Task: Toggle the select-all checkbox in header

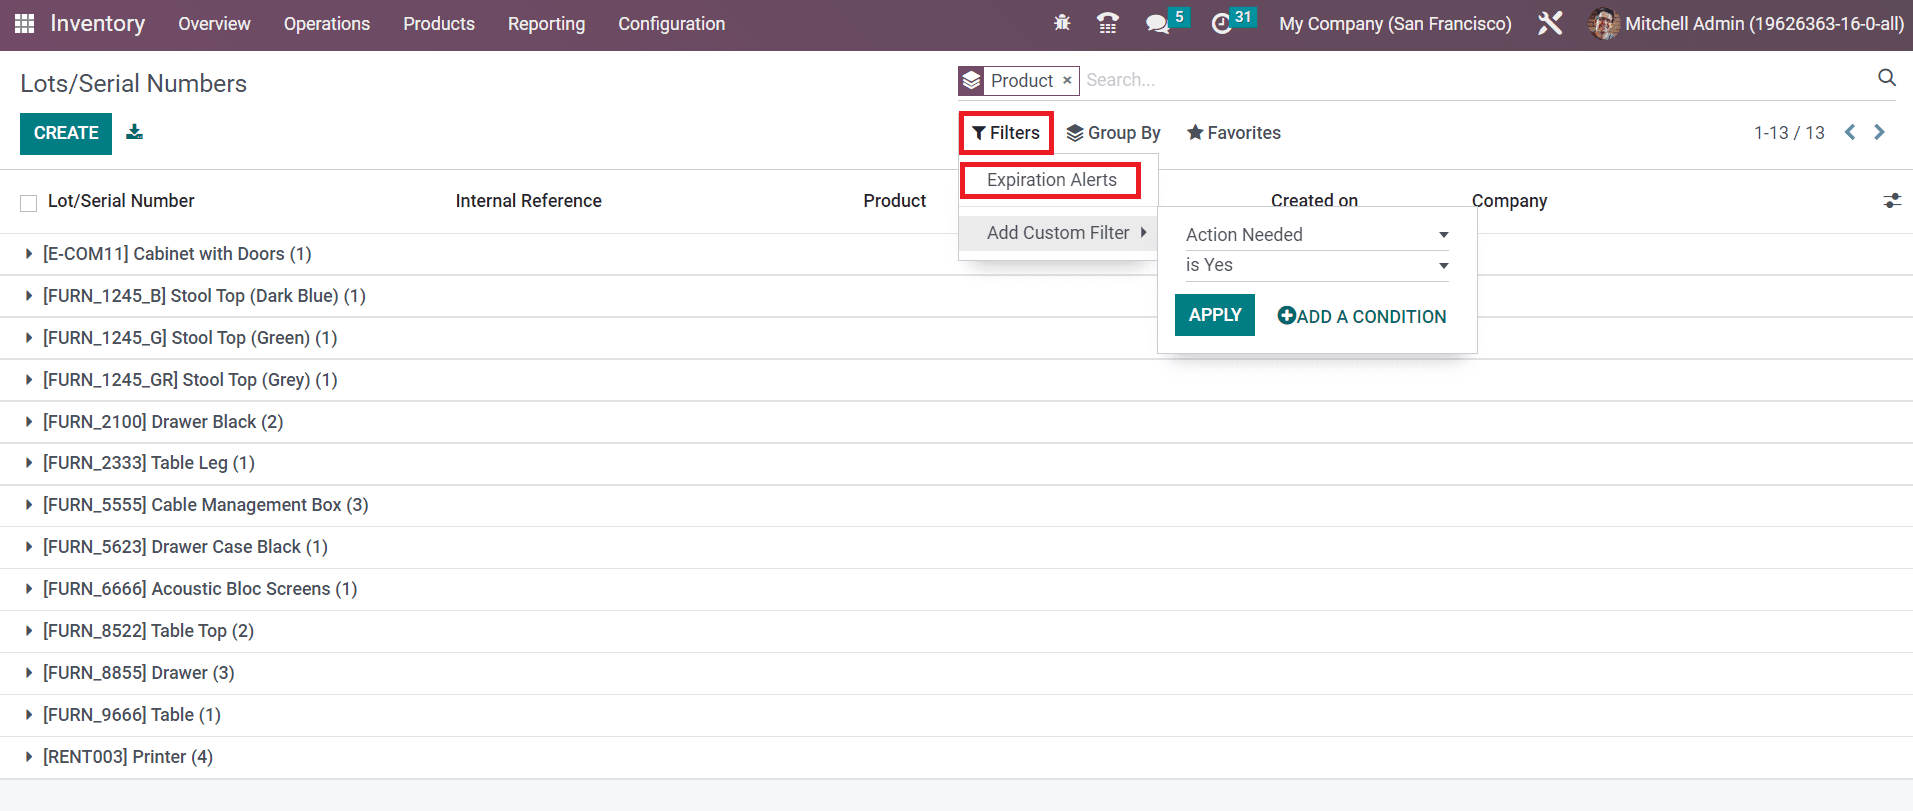Action: [x=29, y=203]
